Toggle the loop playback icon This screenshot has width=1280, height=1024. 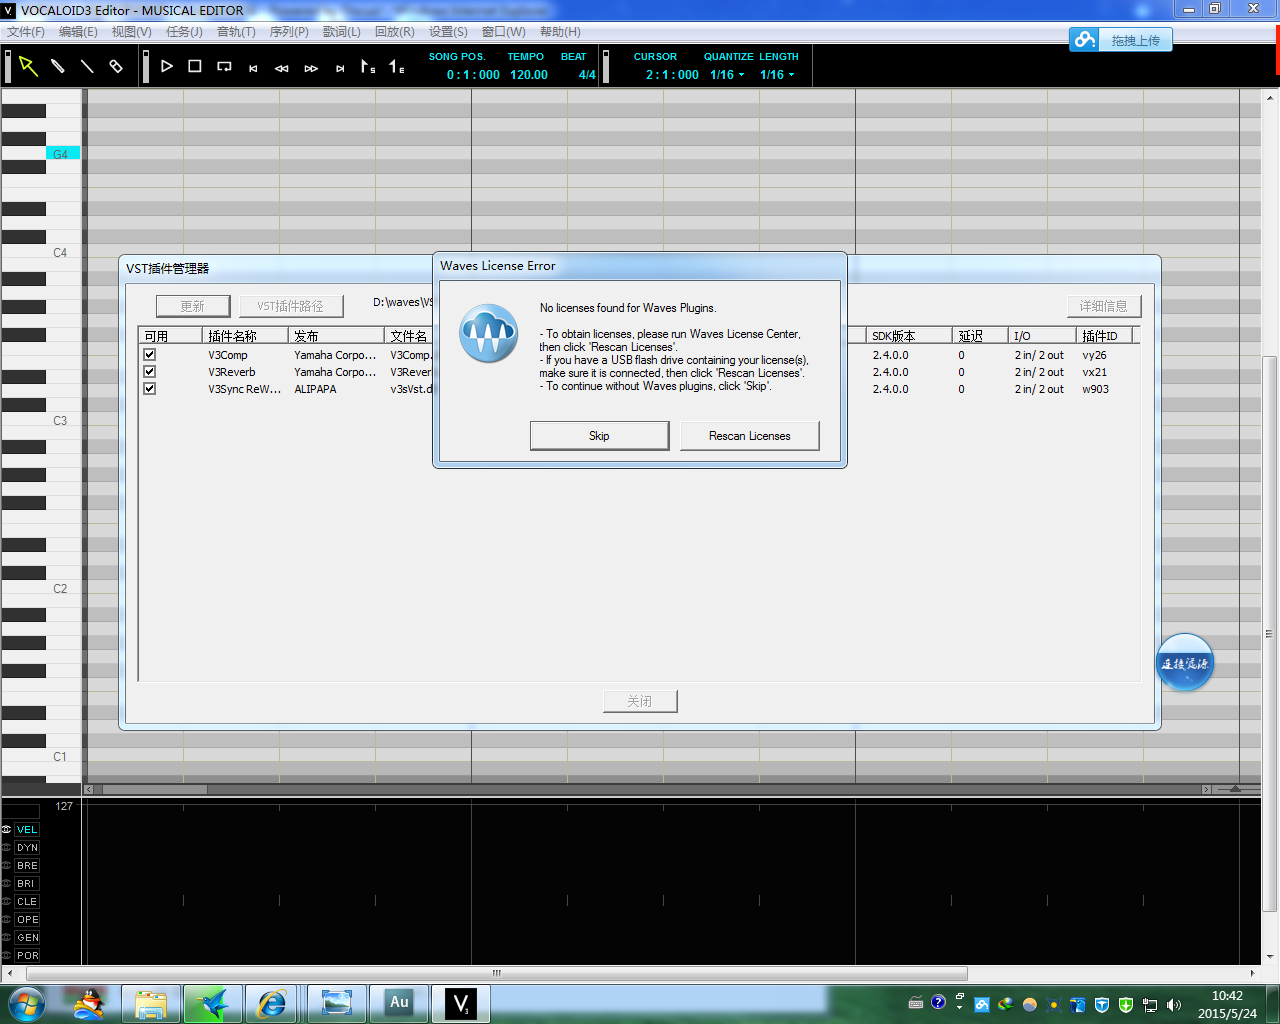pyautogui.click(x=224, y=67)
